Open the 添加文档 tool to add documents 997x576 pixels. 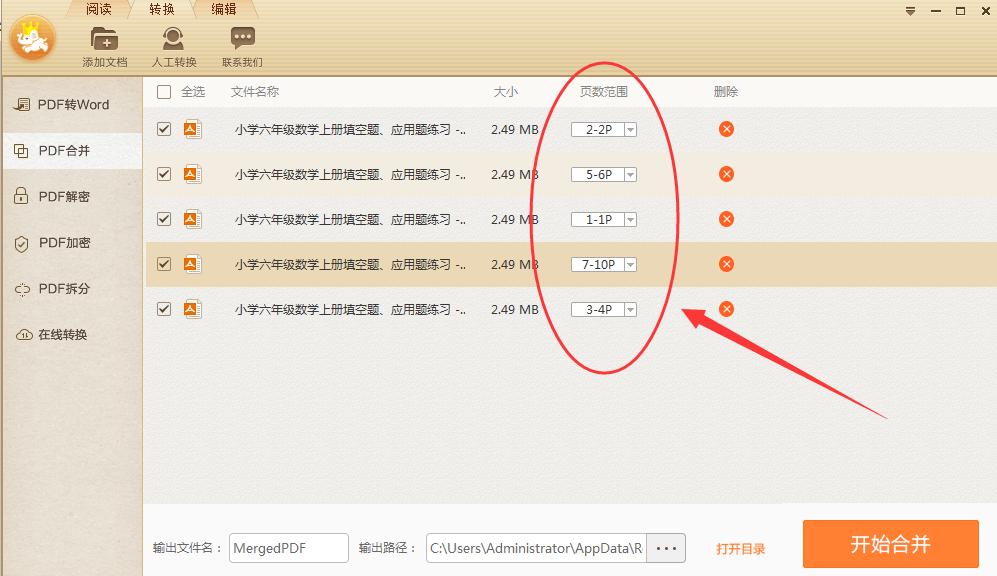pyautogui.click(x=103, y=42)
